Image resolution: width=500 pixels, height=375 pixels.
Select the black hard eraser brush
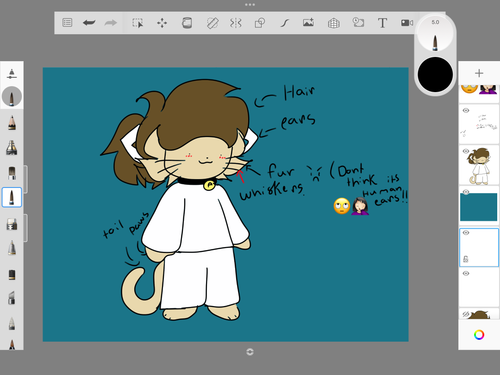pyautogui.click(x=12, y=275)
